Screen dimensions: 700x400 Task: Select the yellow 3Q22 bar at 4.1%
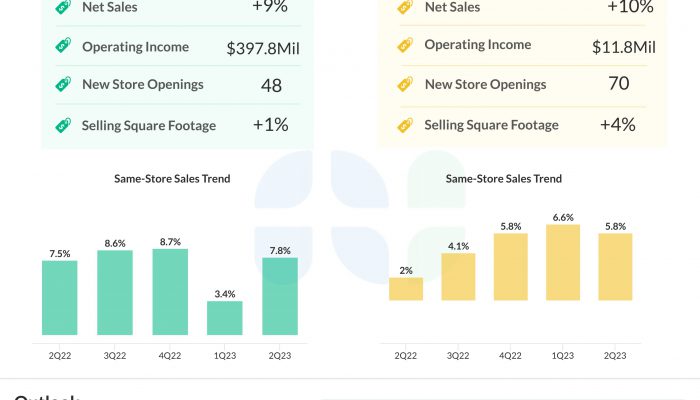pyautogui.click(x=458, y=277)
